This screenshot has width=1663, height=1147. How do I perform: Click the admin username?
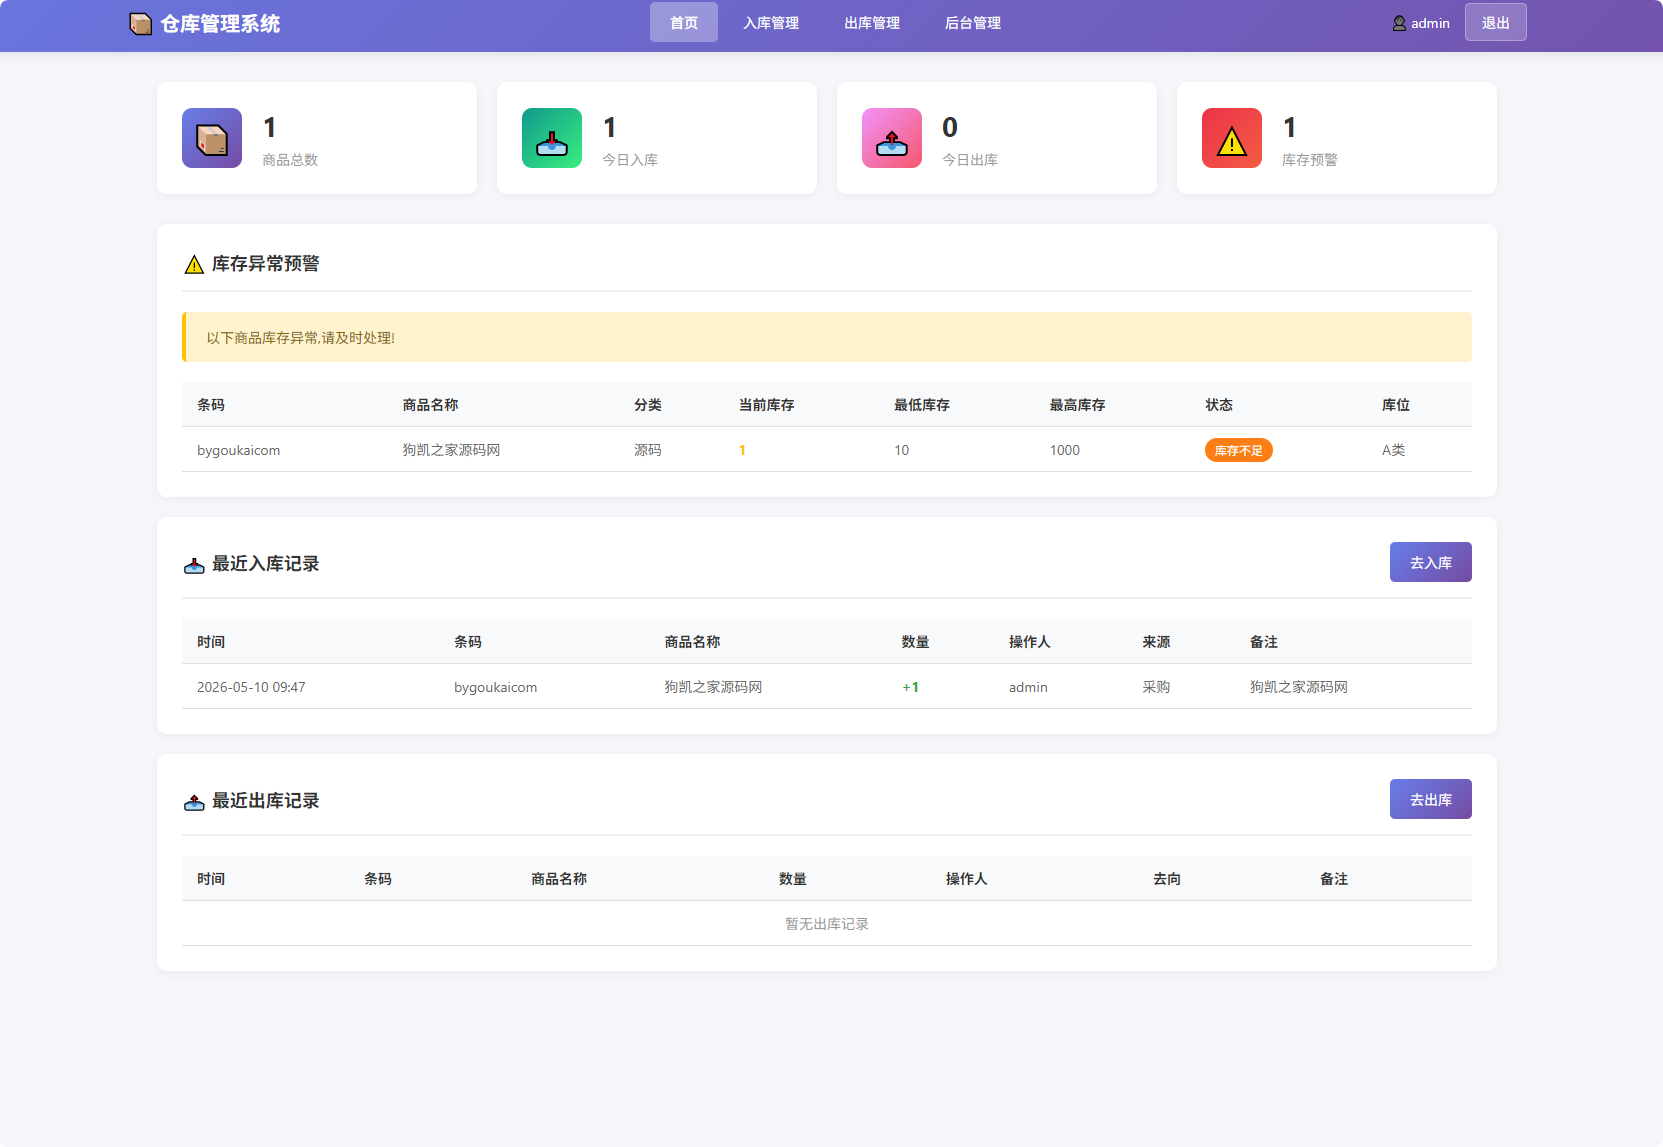pyautogui.click(x=1430, y=23)
